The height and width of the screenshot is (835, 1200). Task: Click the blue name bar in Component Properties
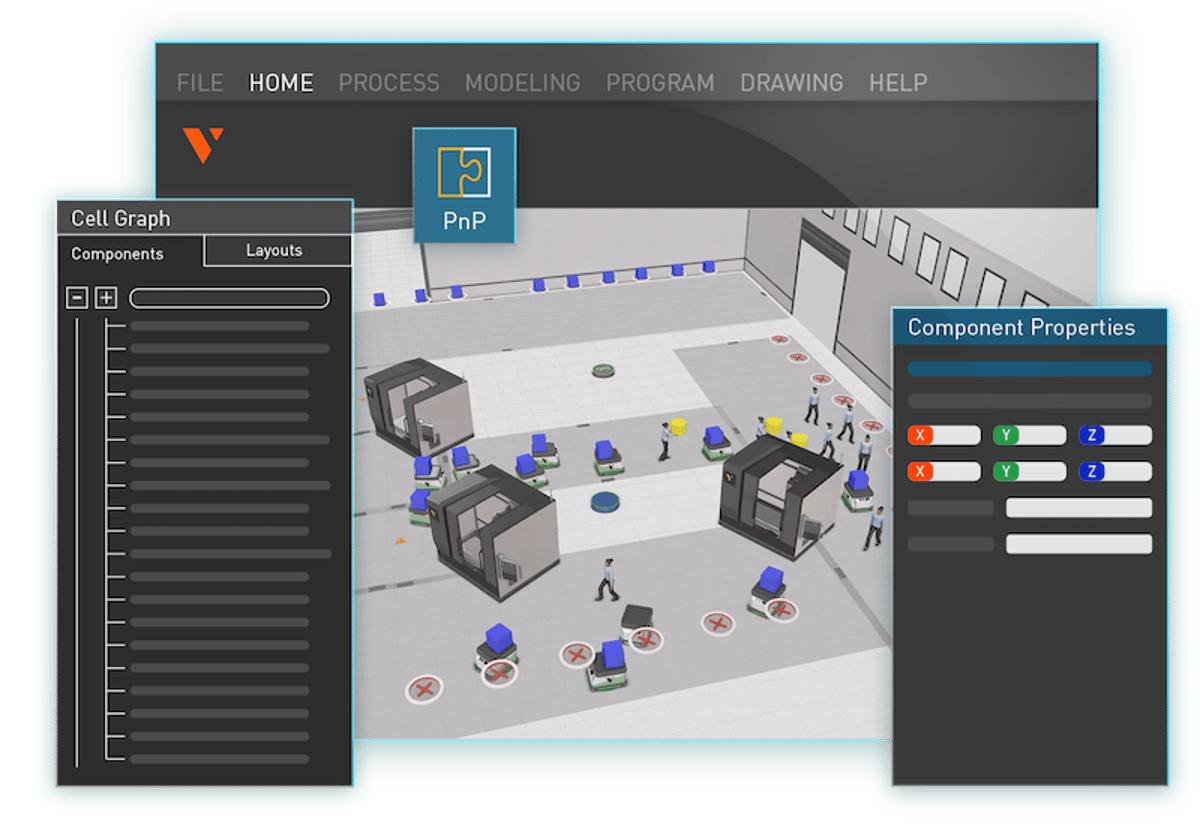click(x=1030, y=369)
